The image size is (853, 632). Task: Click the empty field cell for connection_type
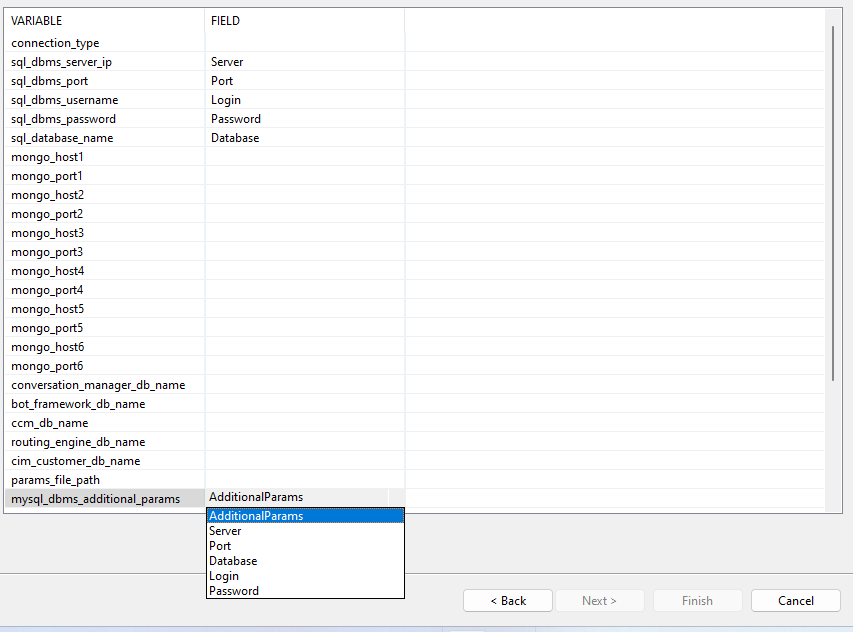click(304, 43)
